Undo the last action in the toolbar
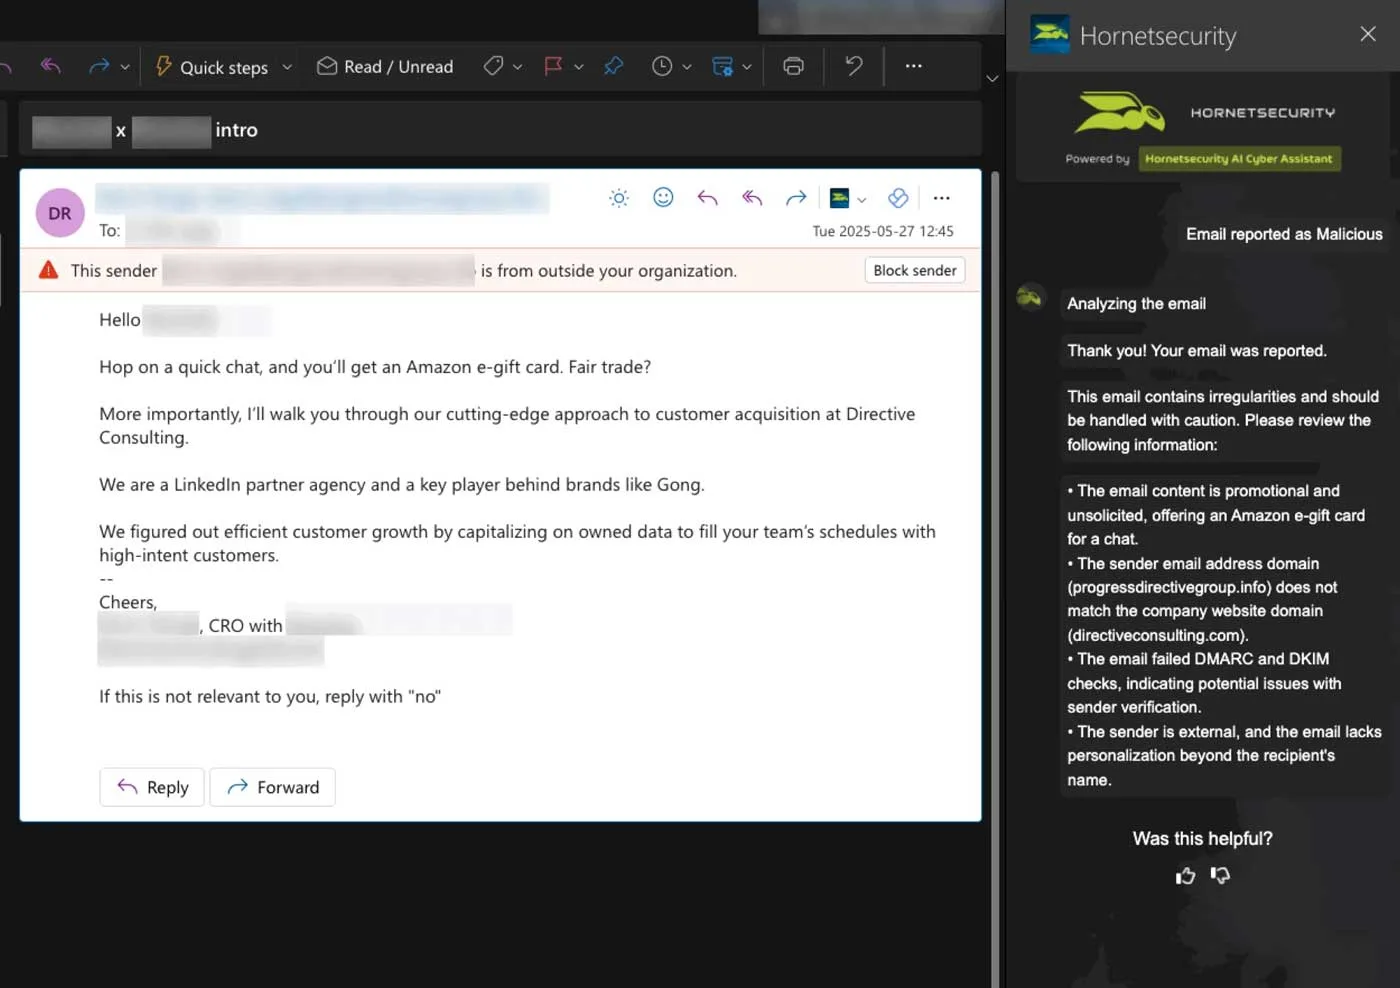The height and width of the screenshot is (988, 1400). 852,66
